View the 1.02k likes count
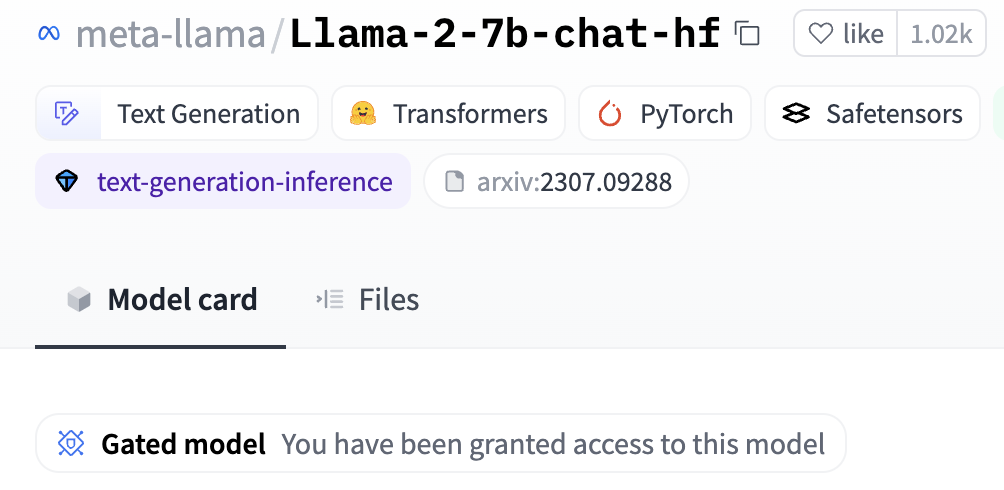1004x490 pixels. pos(941,33)
